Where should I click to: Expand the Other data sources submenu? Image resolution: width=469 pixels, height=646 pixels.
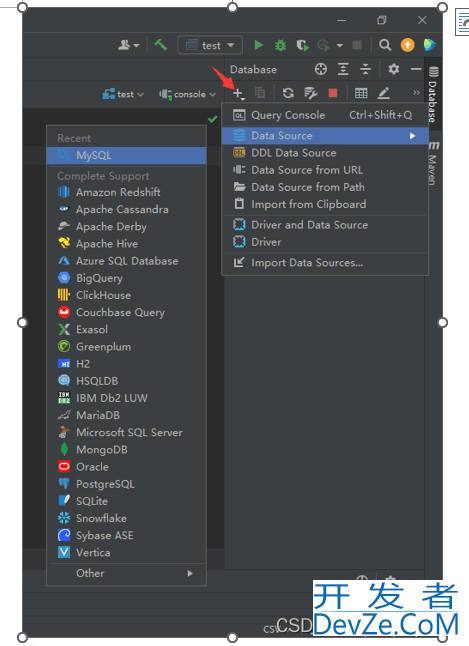pyautogui.click(x=127, y=573)
